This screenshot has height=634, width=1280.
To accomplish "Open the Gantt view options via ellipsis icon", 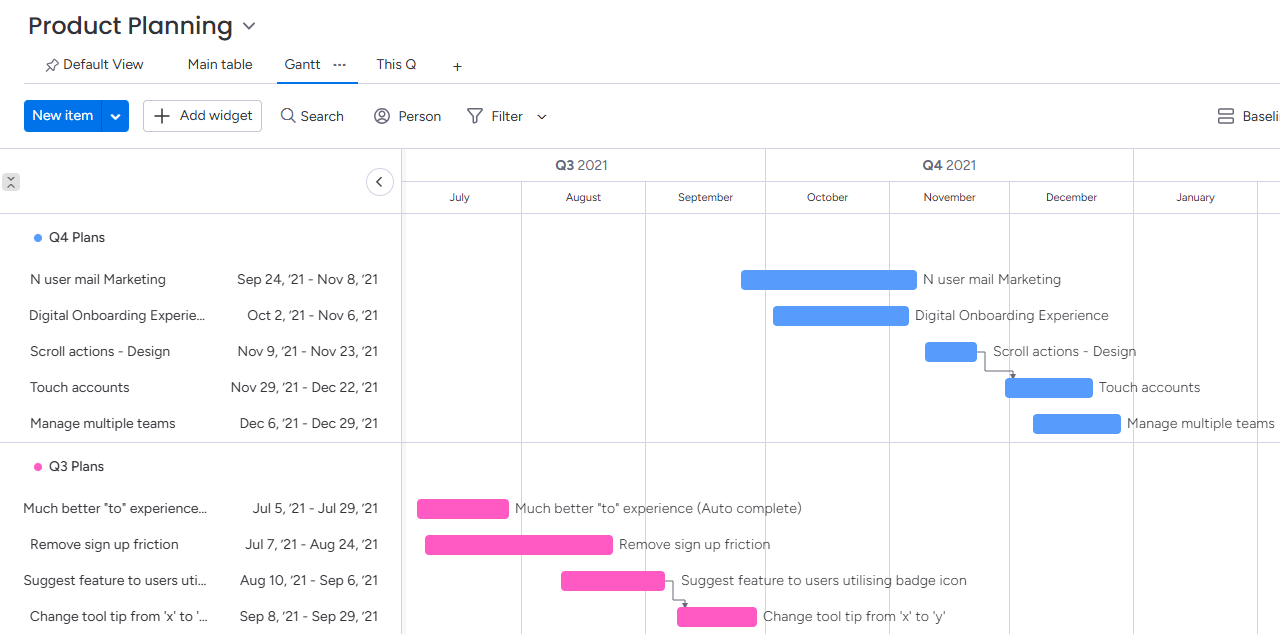I will click(x=339, y=64).
